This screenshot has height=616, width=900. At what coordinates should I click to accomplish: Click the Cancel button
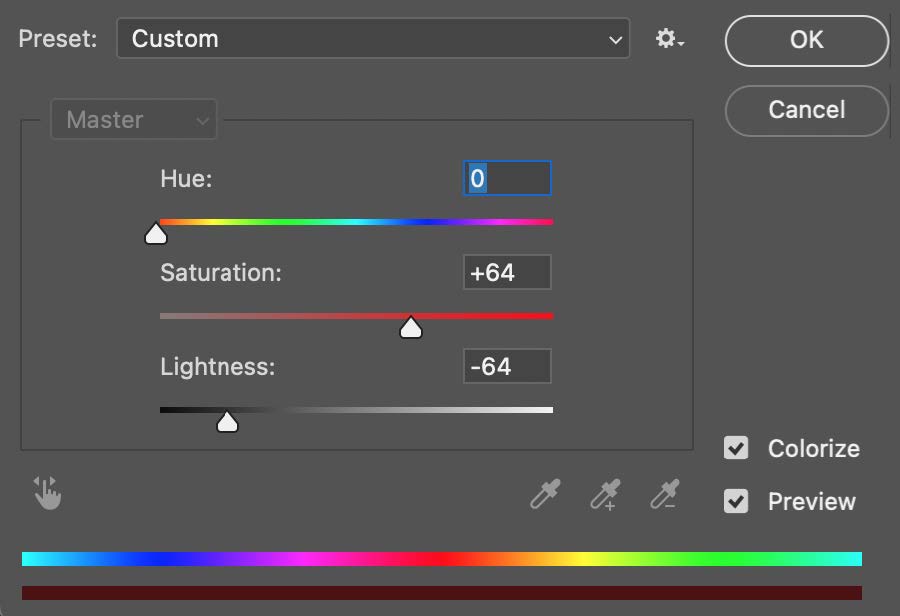pos(806,110)
